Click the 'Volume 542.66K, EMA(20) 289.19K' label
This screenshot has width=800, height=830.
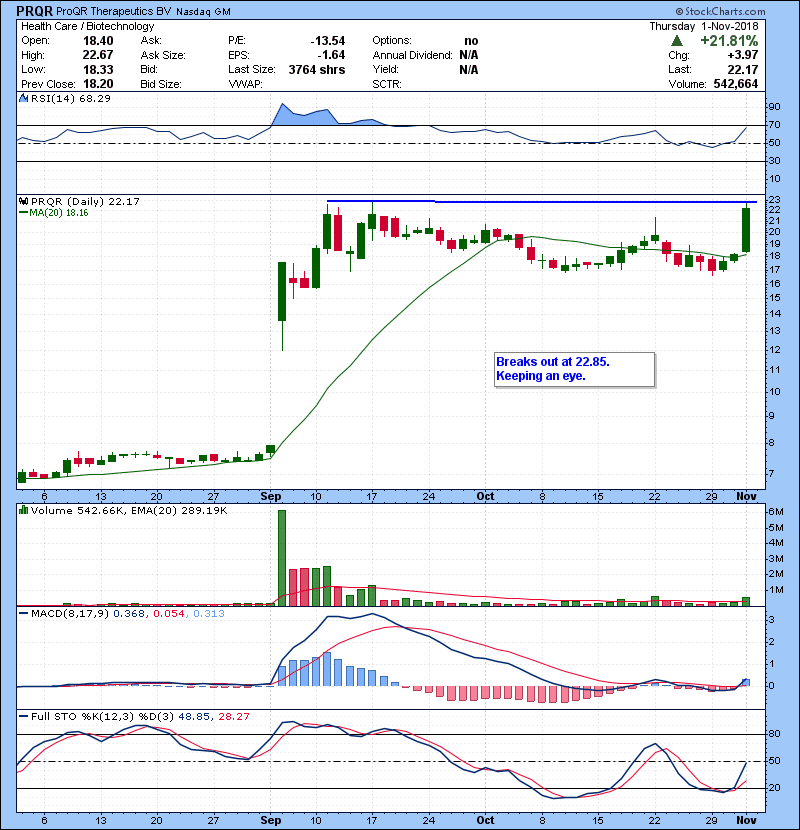point(129,510)
